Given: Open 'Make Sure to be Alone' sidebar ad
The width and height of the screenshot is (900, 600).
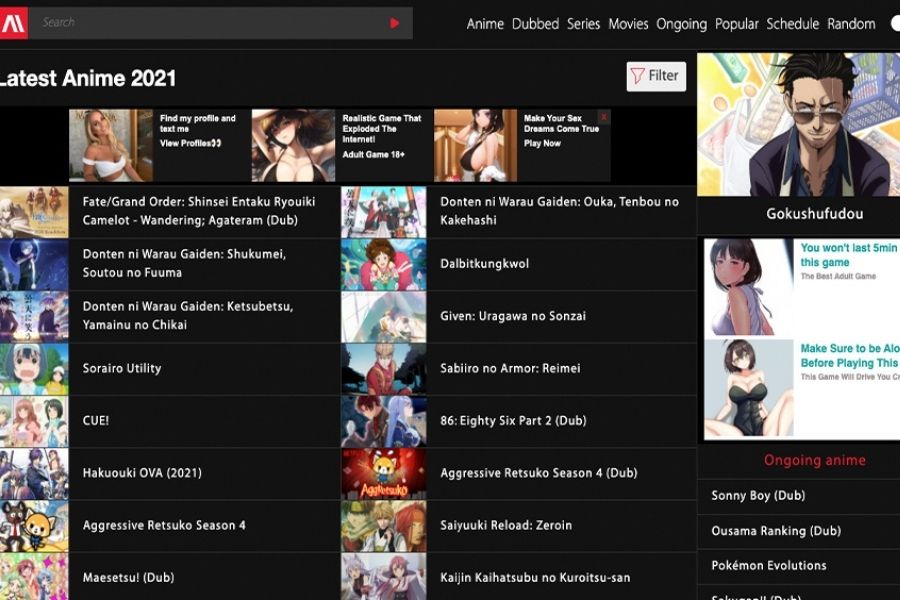Looking at the screenshot, I should click(x=802, y=389).
